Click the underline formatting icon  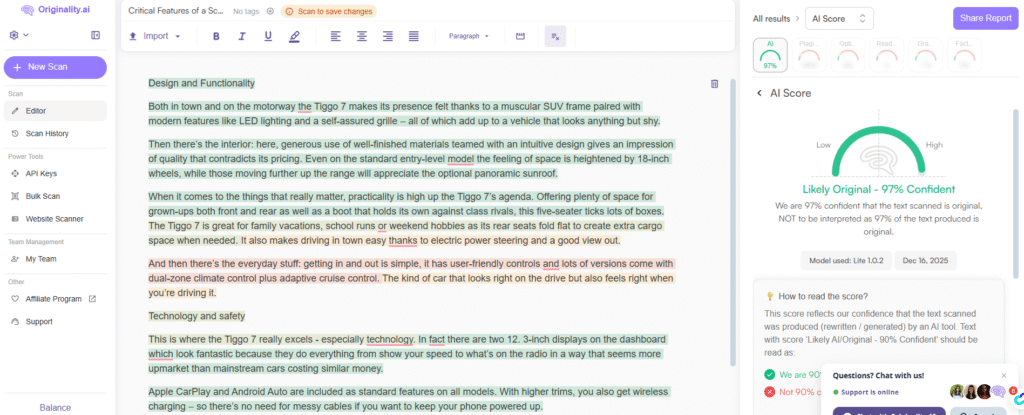coord(268,36)
